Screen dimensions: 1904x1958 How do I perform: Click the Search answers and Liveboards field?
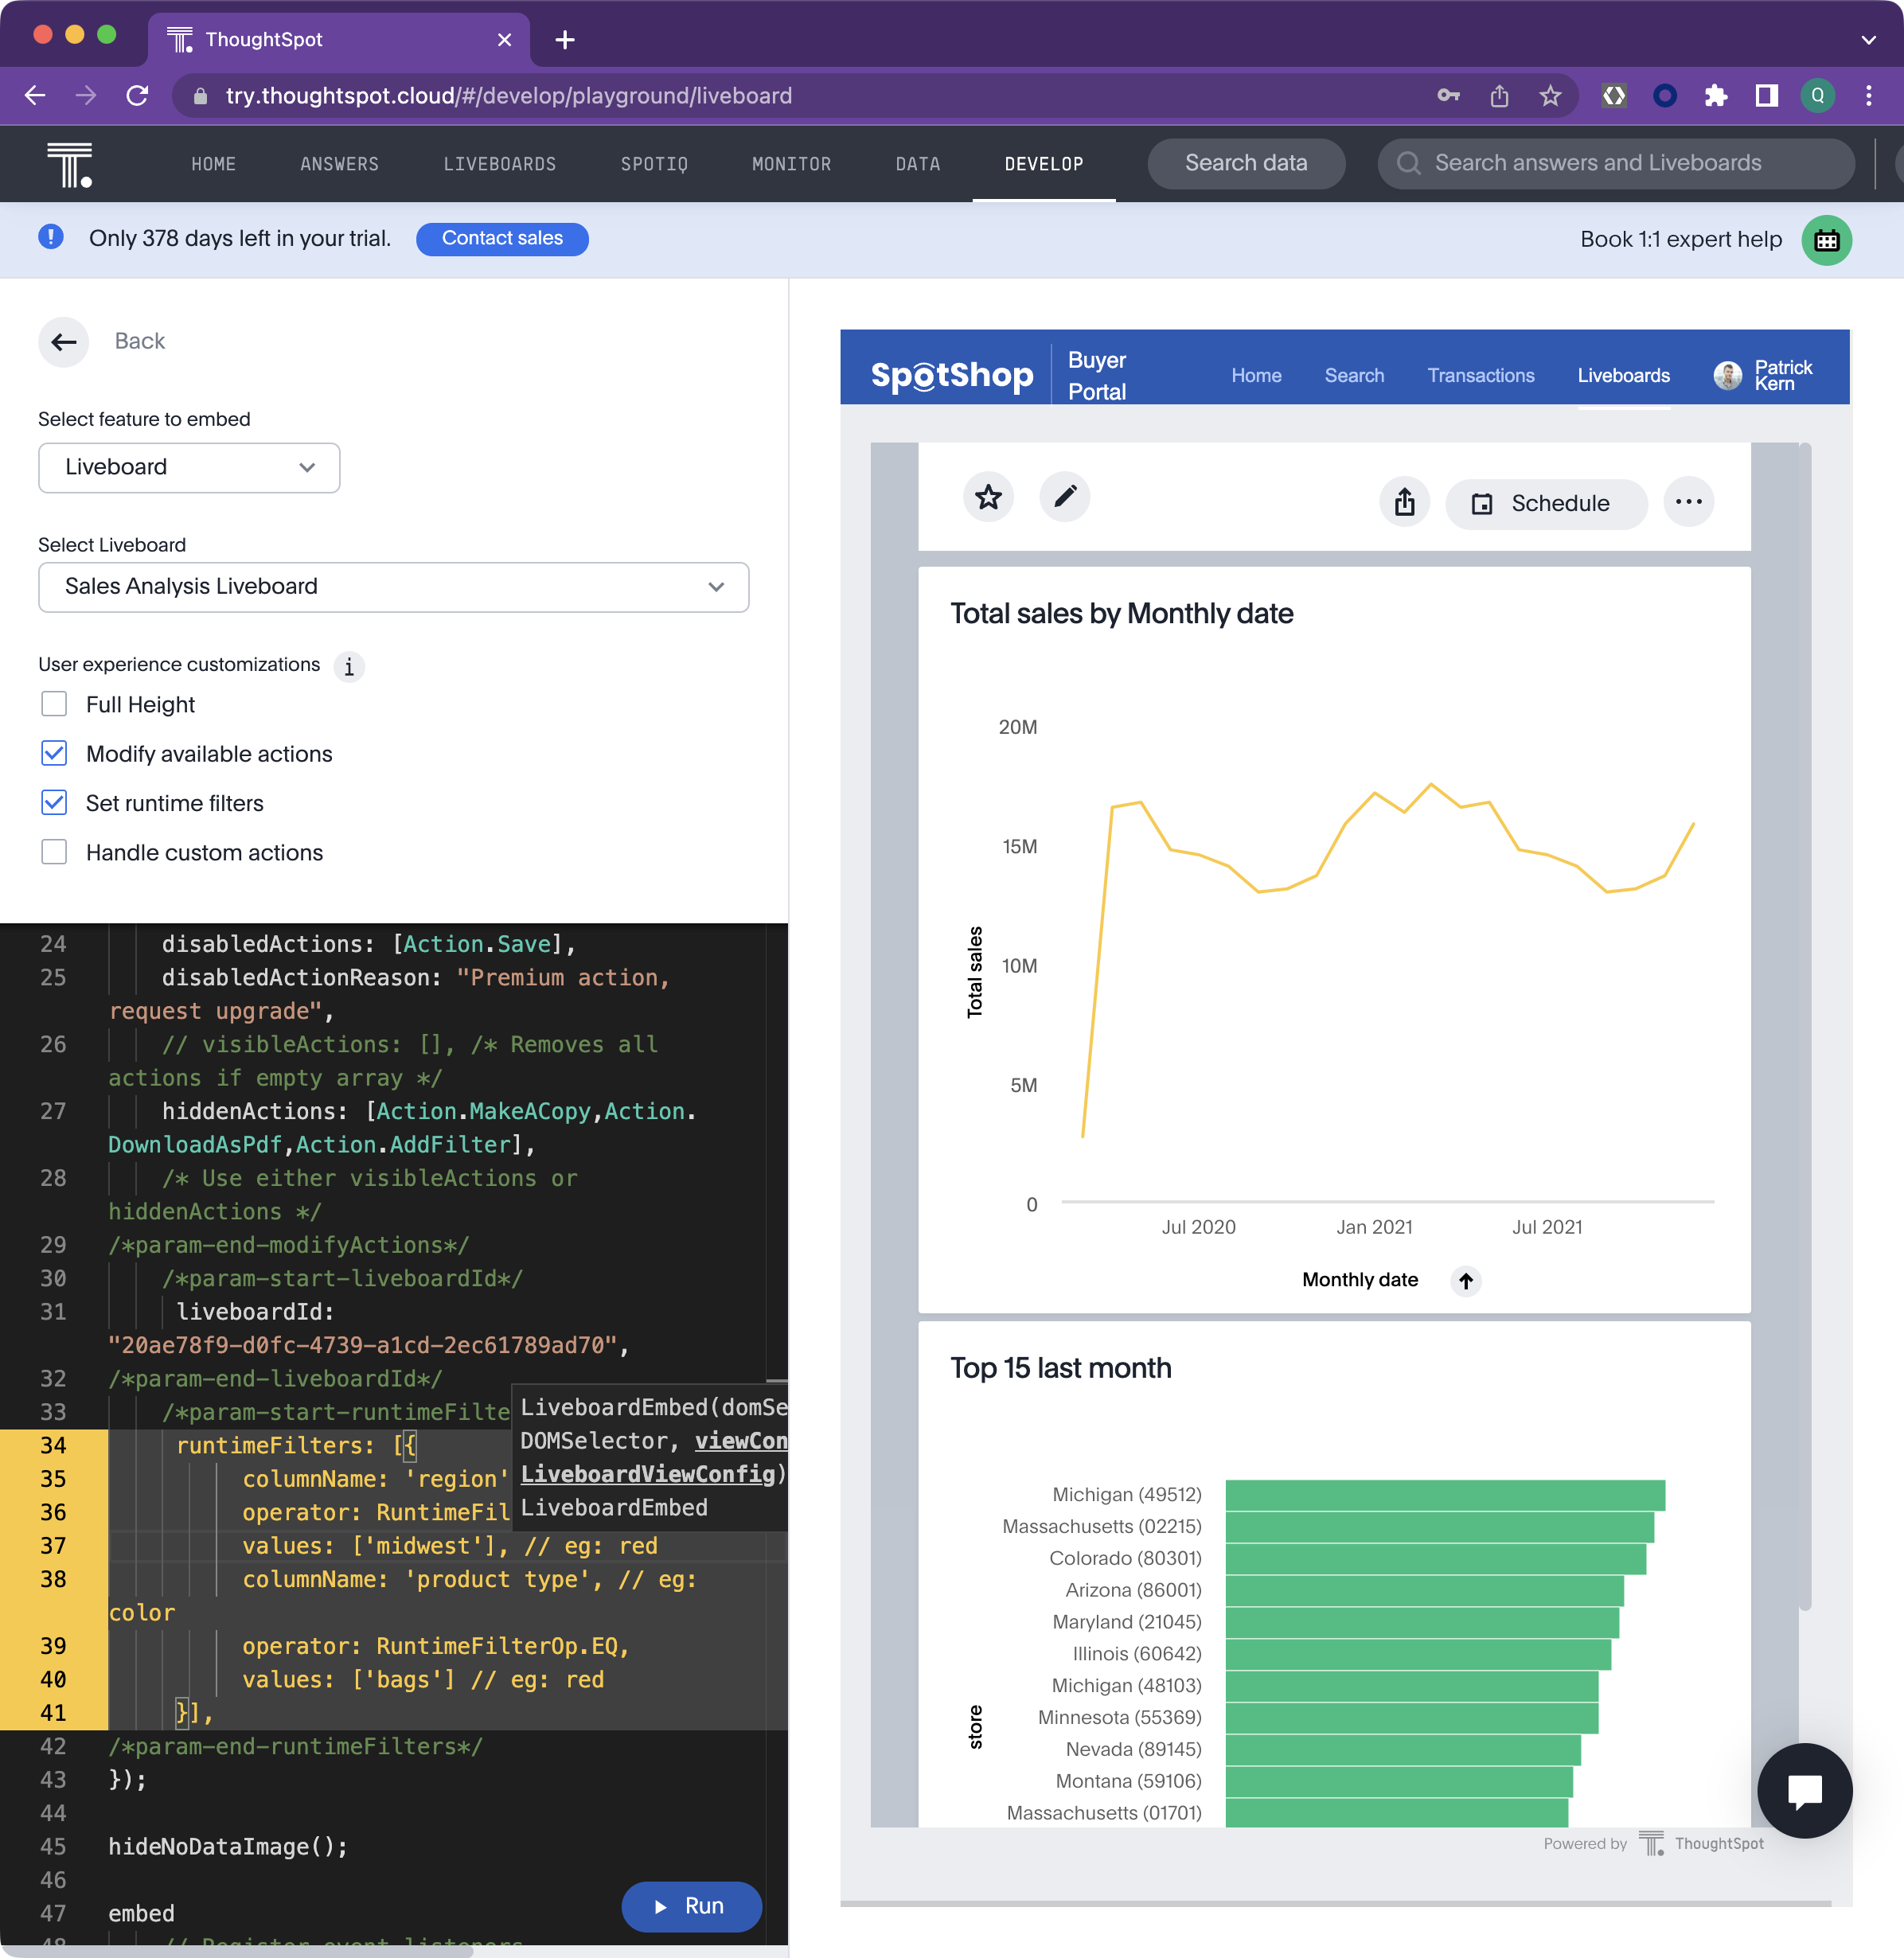[1616, 163]
